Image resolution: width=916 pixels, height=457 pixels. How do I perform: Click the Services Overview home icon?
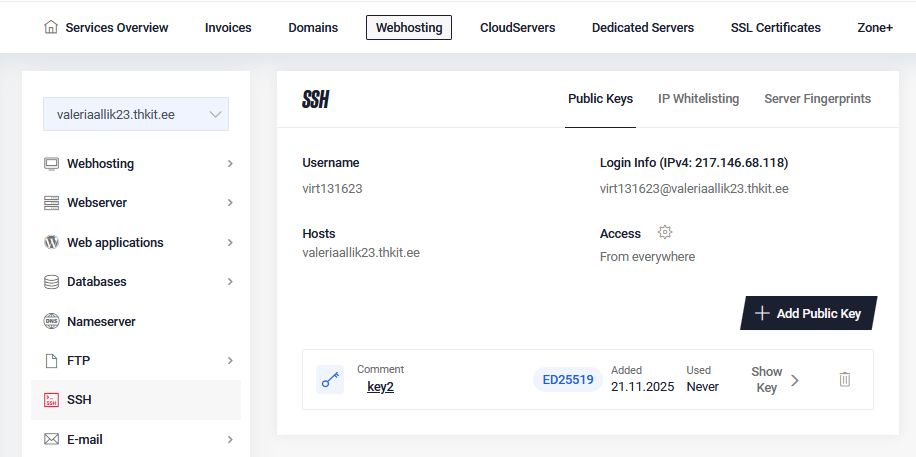51,27
